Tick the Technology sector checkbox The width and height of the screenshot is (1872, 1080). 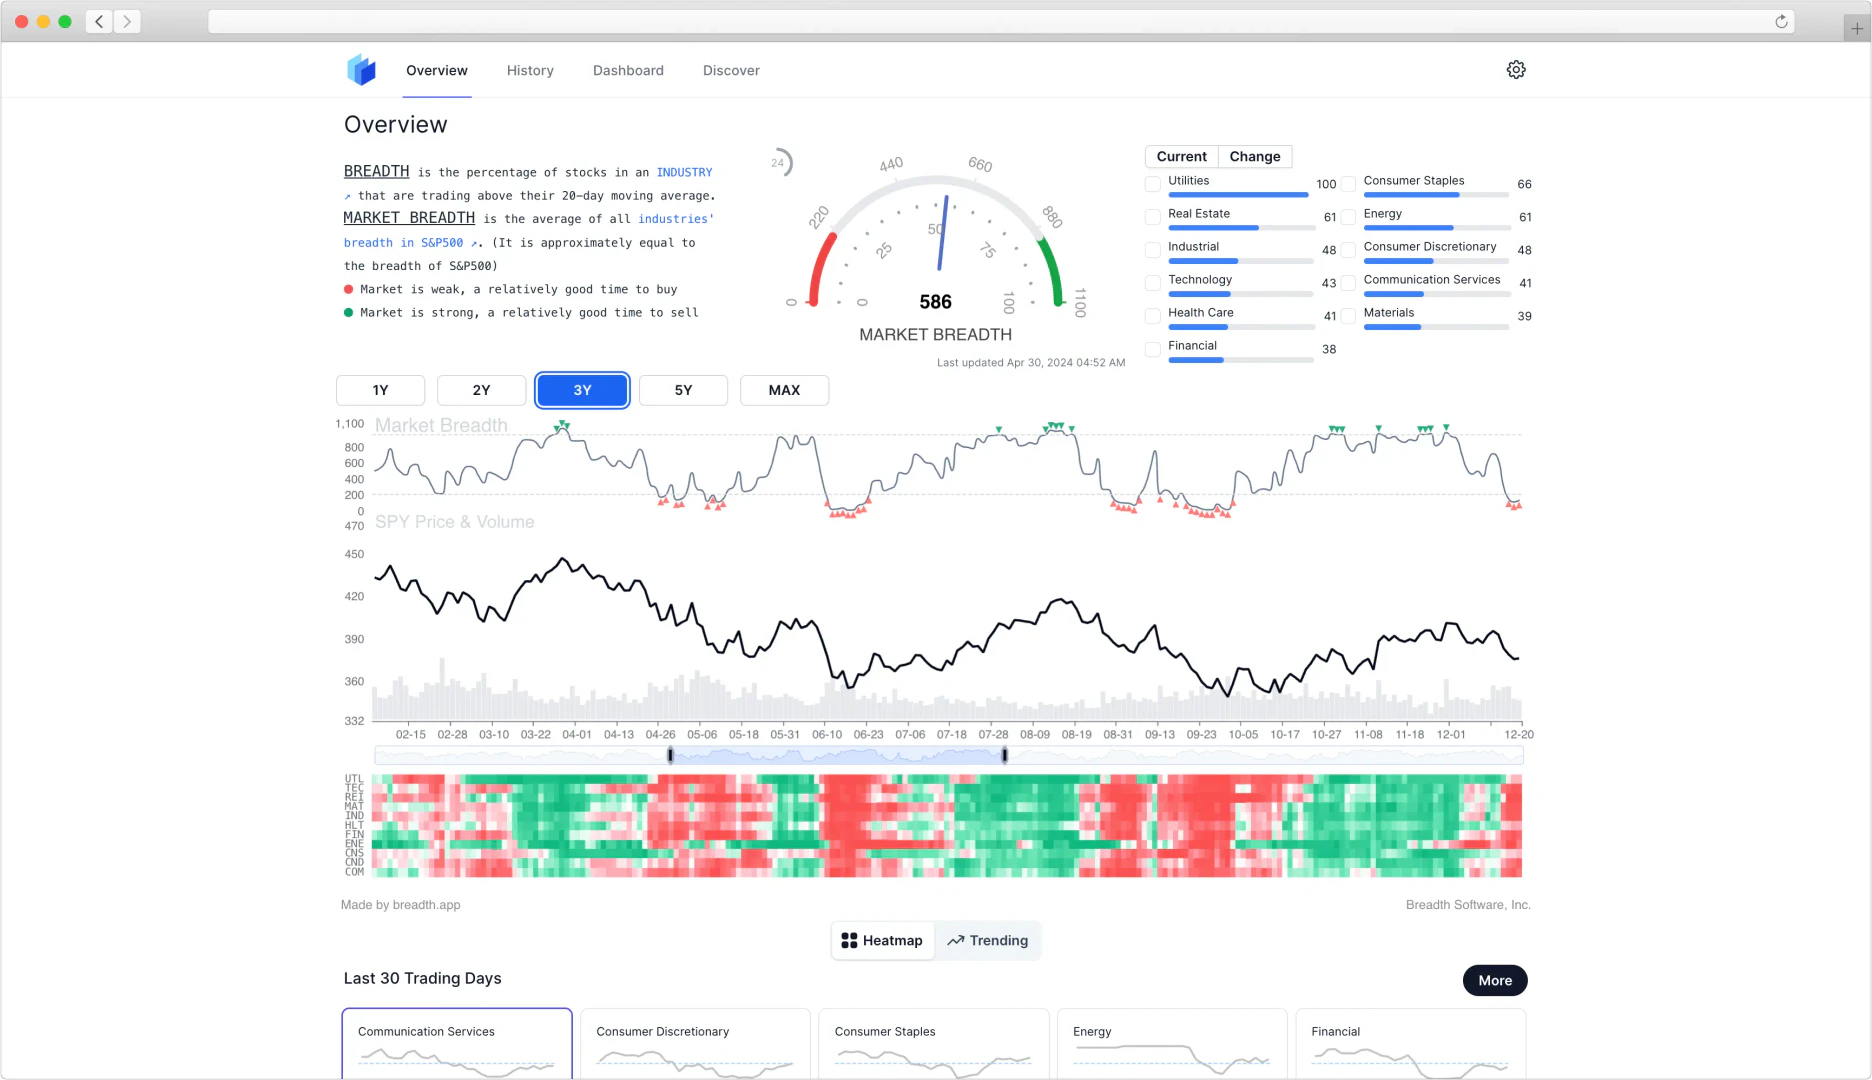pos(1153,283)
